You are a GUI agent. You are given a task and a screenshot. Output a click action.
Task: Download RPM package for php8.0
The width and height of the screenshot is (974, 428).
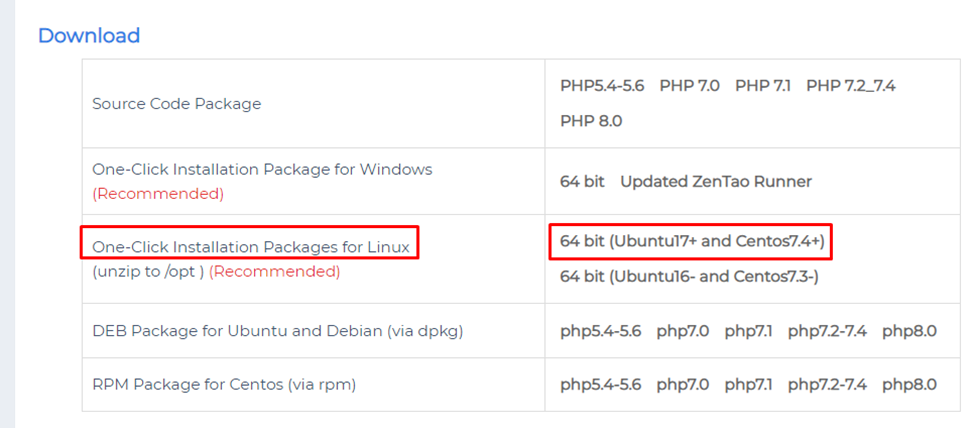point(909,385)
